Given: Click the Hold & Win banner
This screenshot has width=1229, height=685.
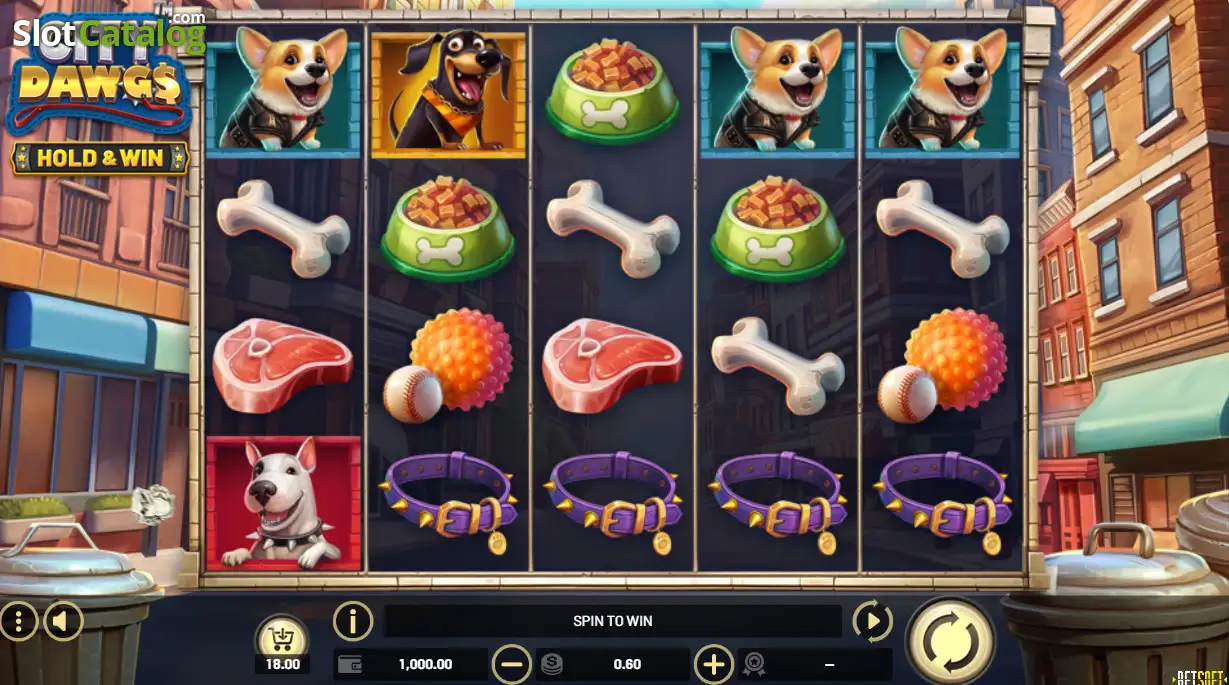Looking at the screenshot, I should 100,158.
